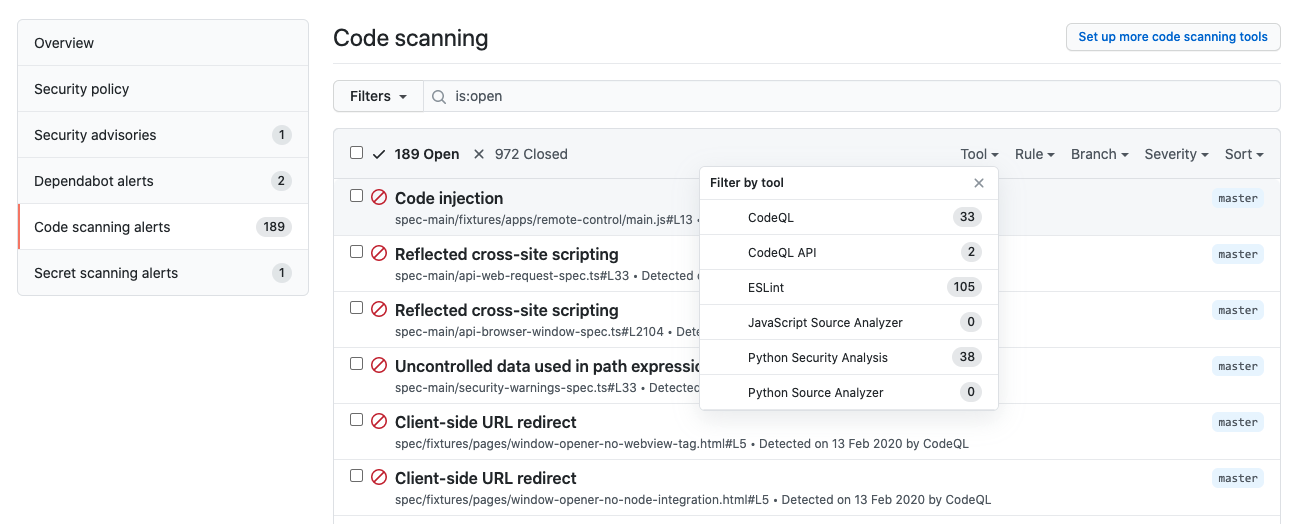Click the 2 badge on Dependabot alerts

coord(282,181)
